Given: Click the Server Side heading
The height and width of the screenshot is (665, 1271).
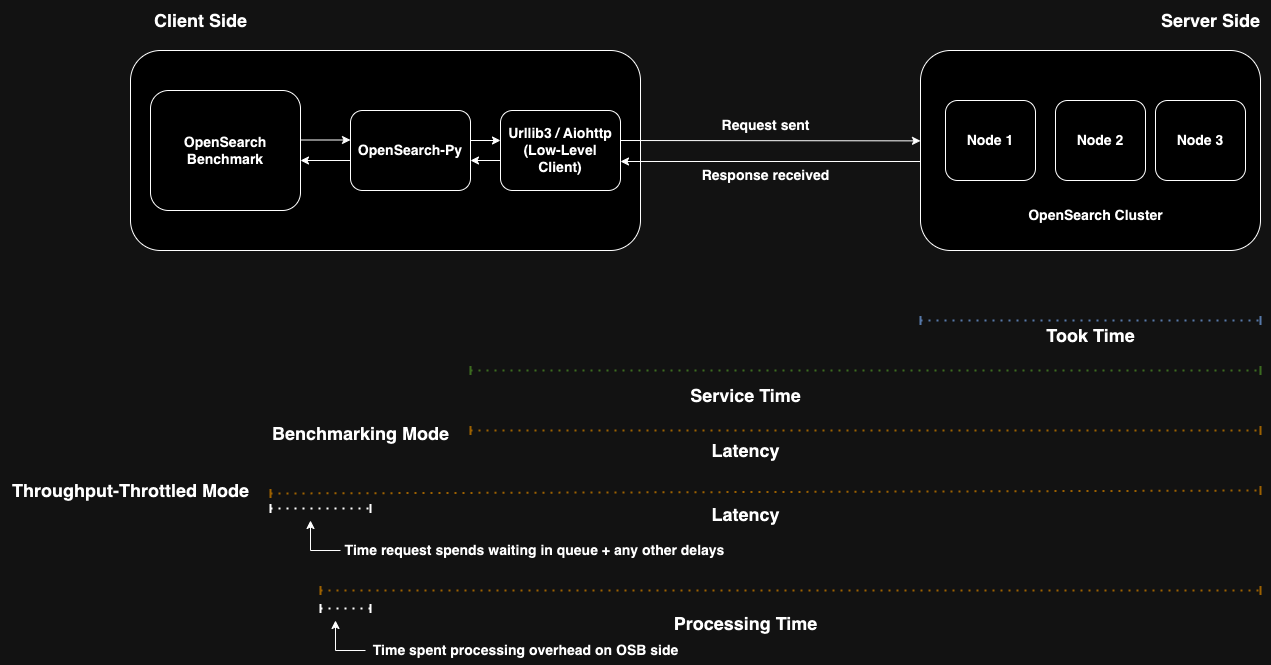Looking at the screenshot, I should 1210,21.
